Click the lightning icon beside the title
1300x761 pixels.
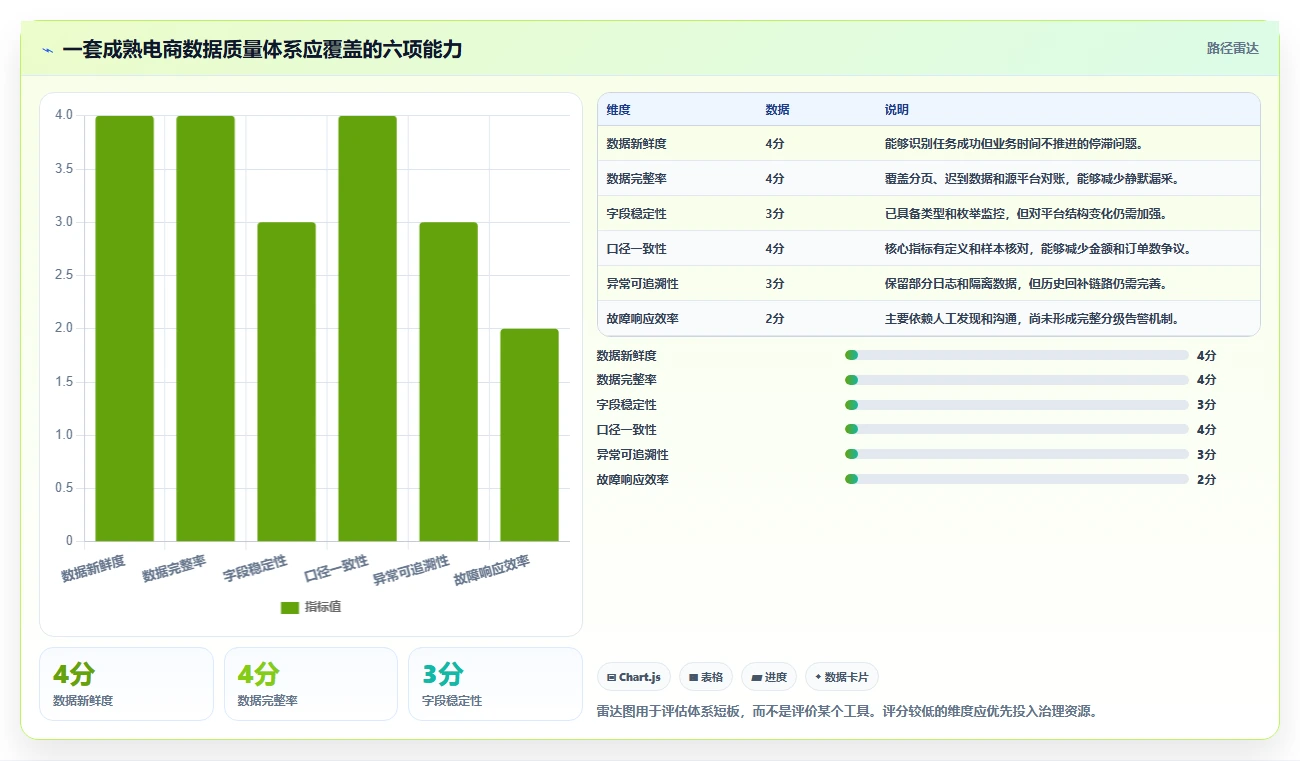(48, 50)
